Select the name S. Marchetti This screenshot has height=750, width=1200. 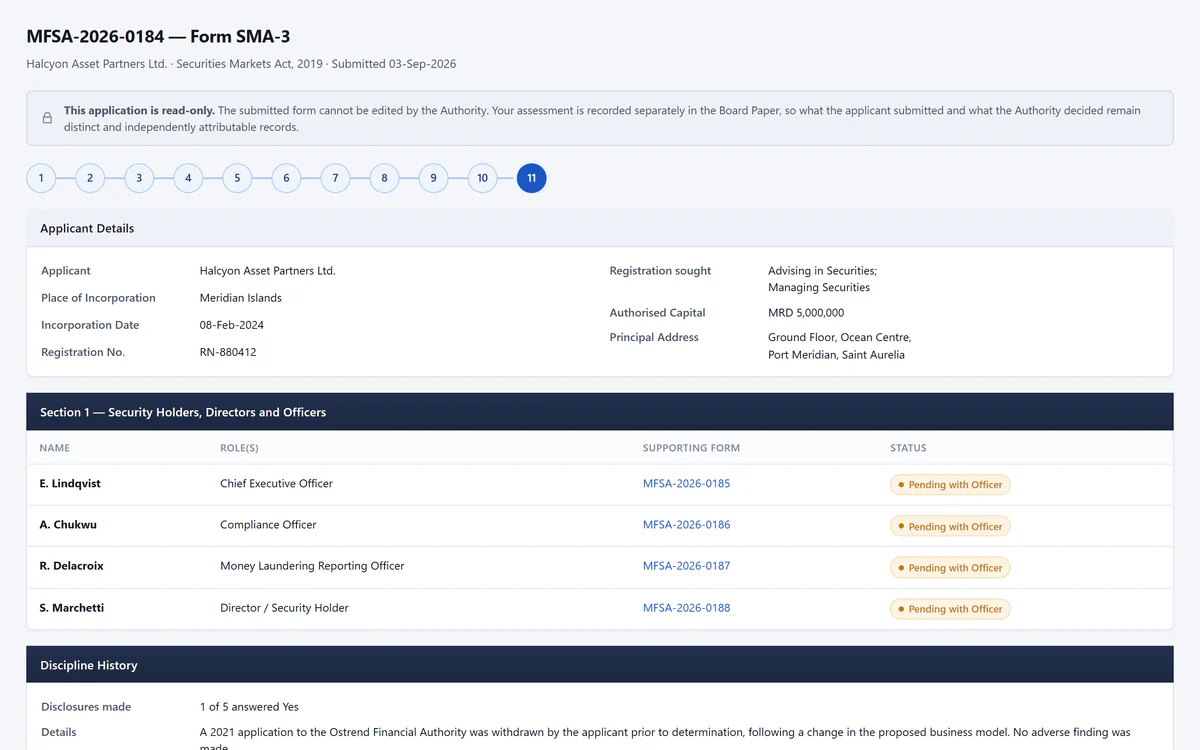coord(72,607)
